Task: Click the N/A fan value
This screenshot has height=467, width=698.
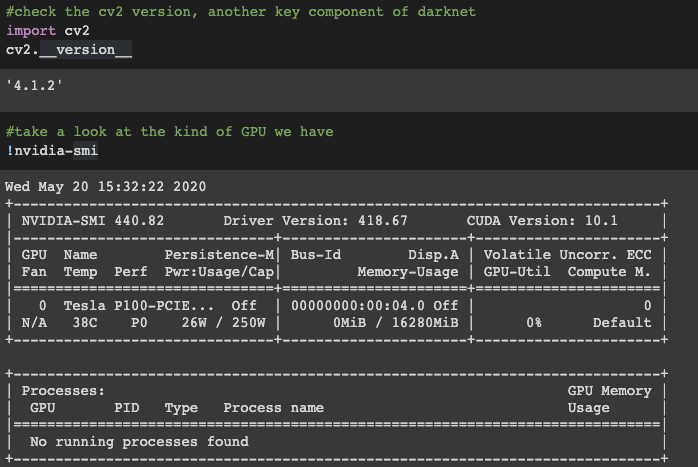Action: click(34, 322)
